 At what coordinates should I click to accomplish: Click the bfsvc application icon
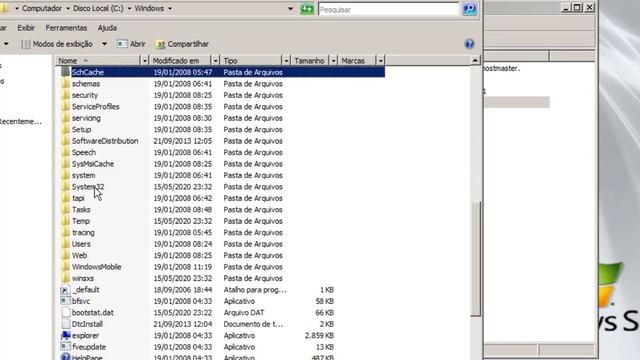pyautogui.click(x=65, y=301)
